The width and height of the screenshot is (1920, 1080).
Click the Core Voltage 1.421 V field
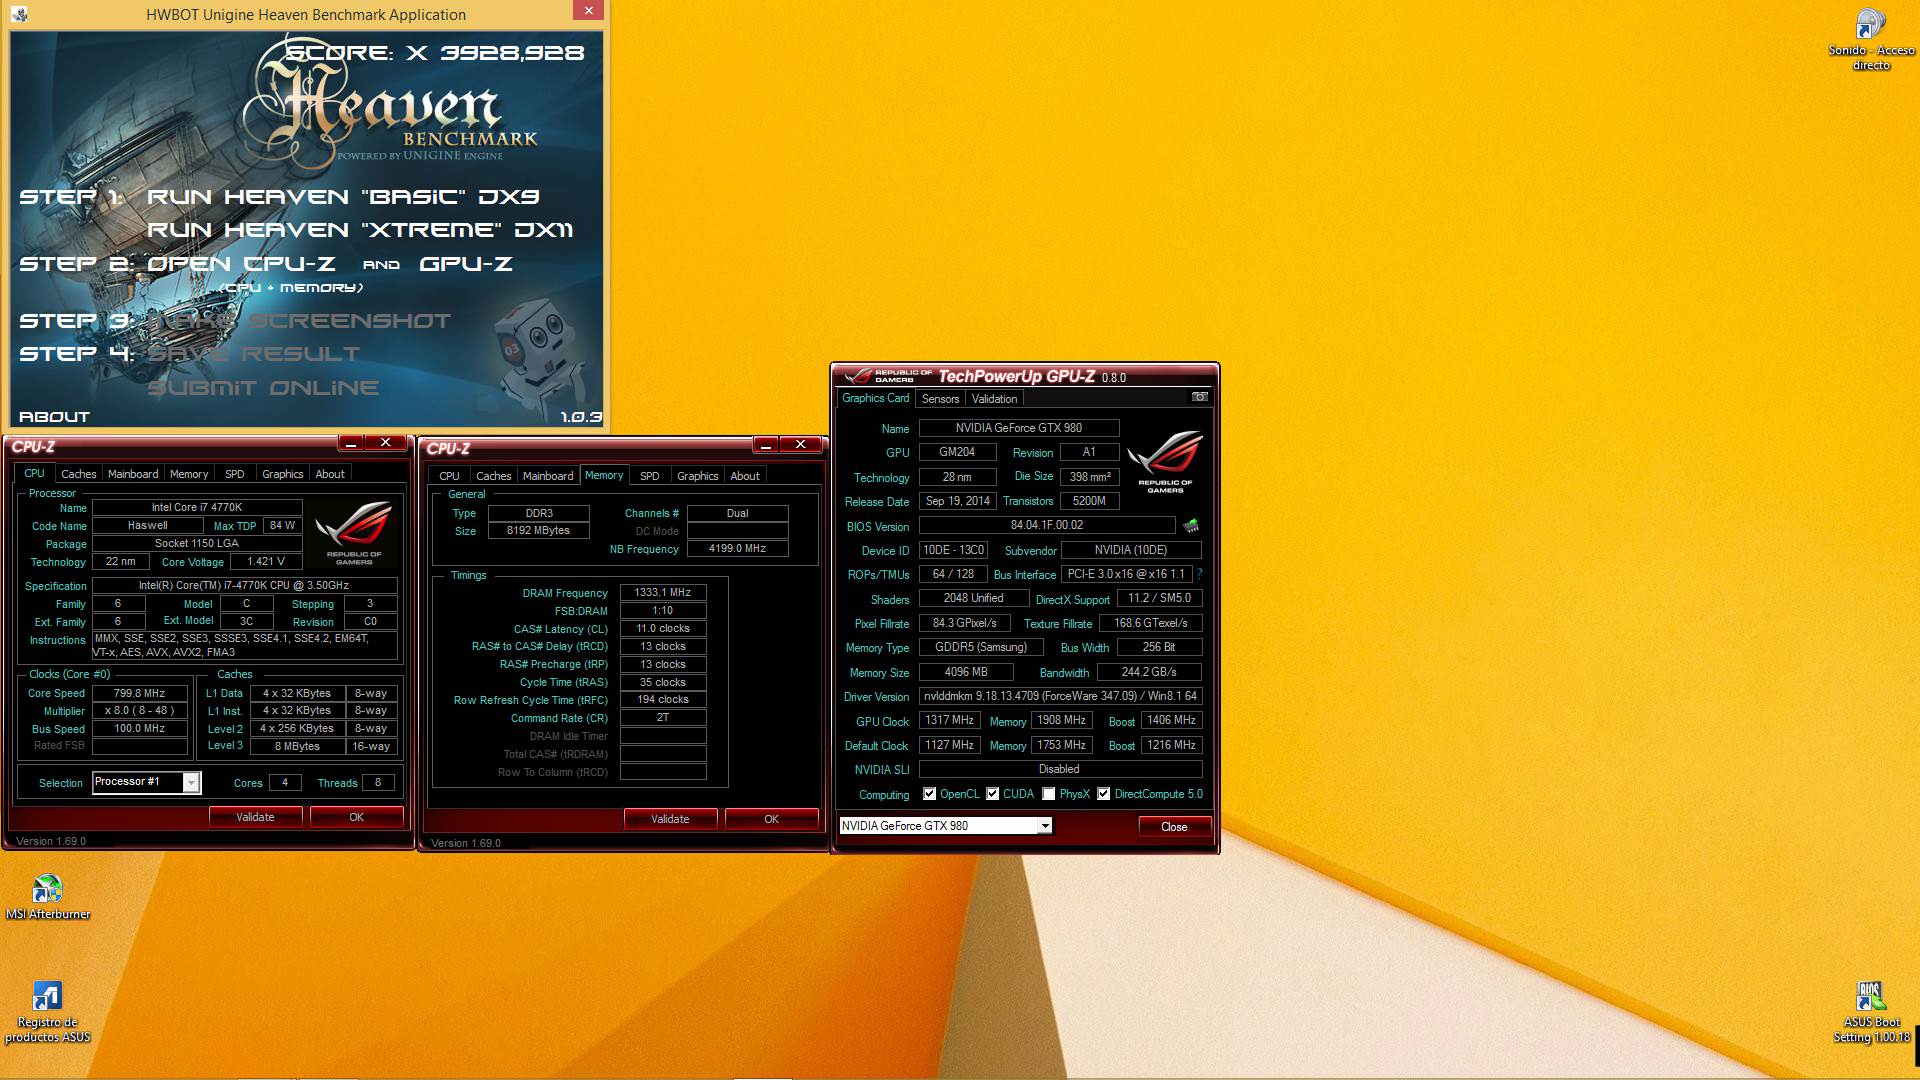coord(266,562)
